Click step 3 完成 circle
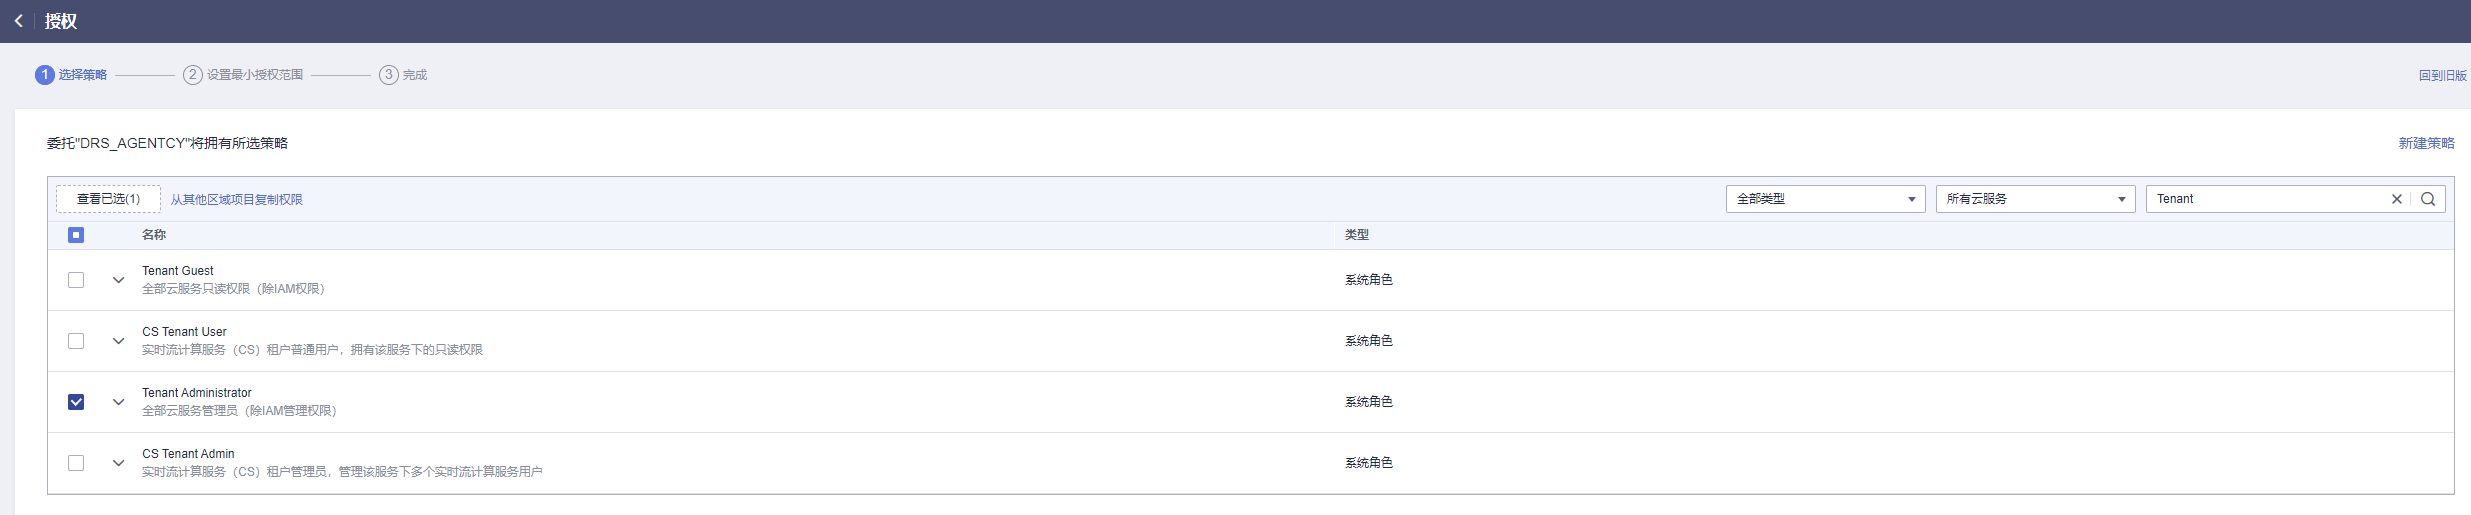Viewport: 2471px width, 515px height. tap(389, 75)
